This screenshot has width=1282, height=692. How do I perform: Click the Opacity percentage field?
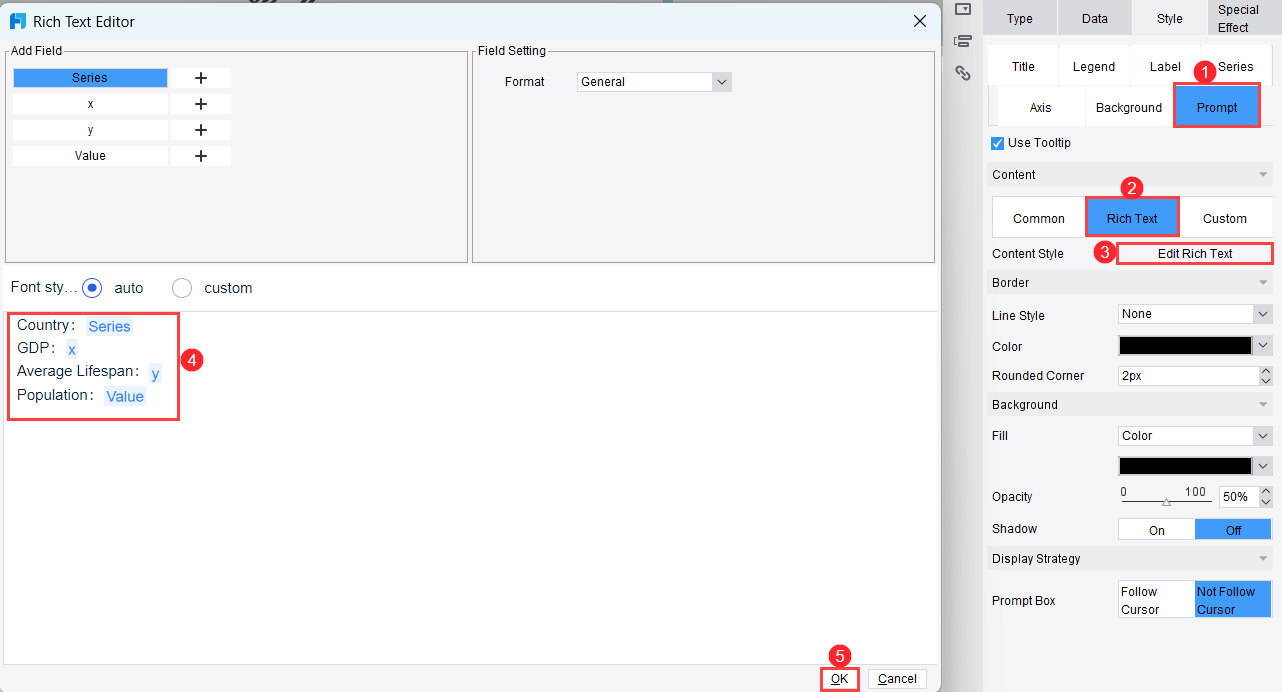click(1238, 497)
